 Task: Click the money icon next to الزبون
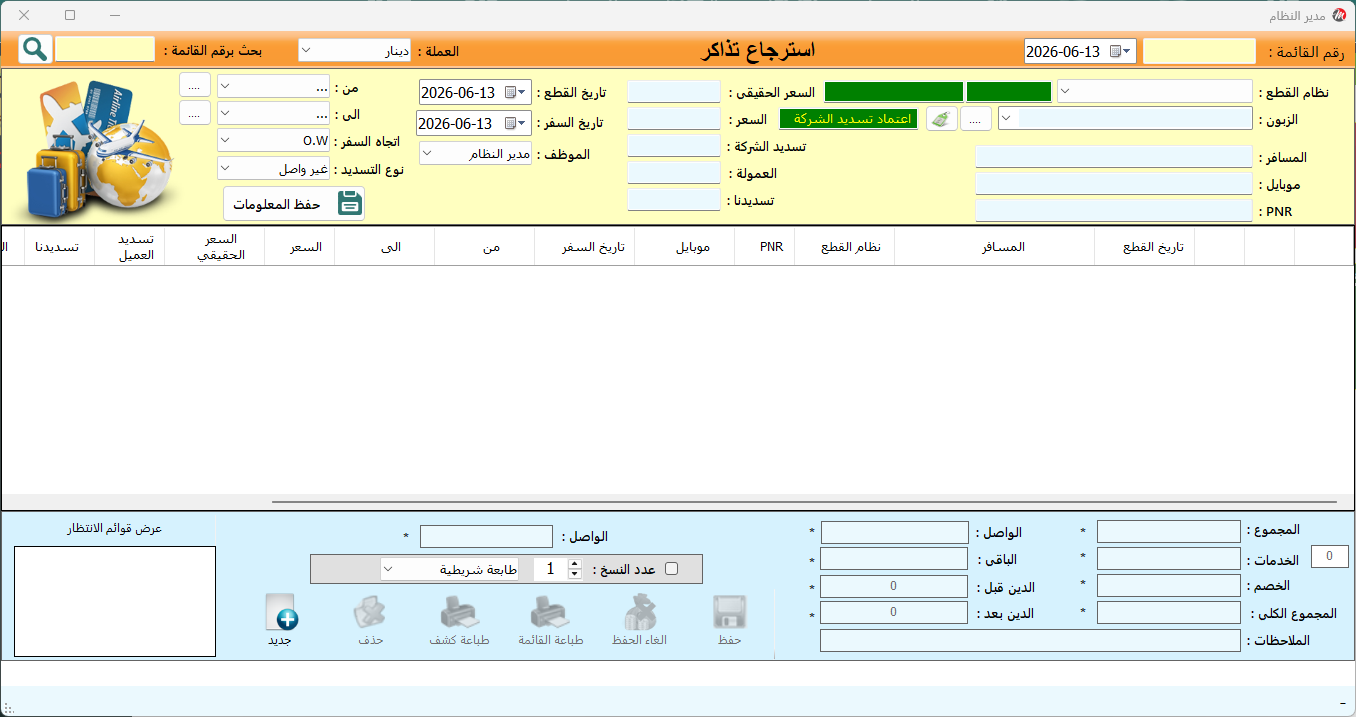coord(940,119)
